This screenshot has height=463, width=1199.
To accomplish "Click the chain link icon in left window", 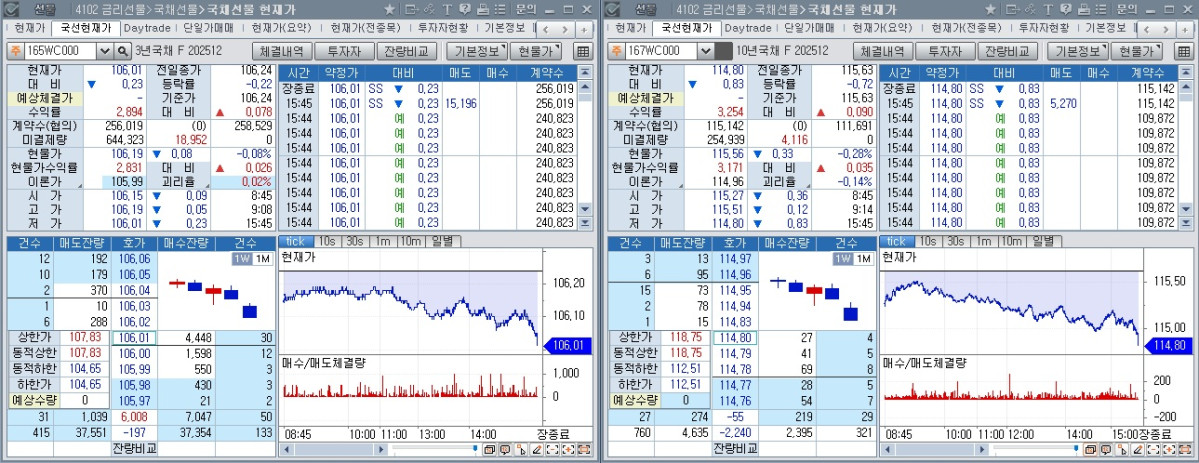I will pos(430,9).
